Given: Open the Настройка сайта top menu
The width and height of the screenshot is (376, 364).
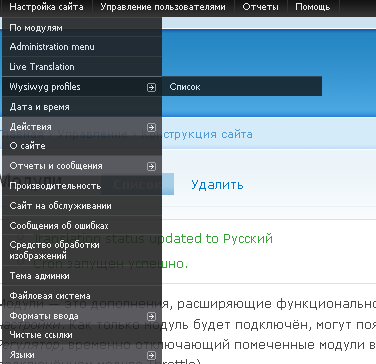Looking at the screenshot, I should (46, 7).
